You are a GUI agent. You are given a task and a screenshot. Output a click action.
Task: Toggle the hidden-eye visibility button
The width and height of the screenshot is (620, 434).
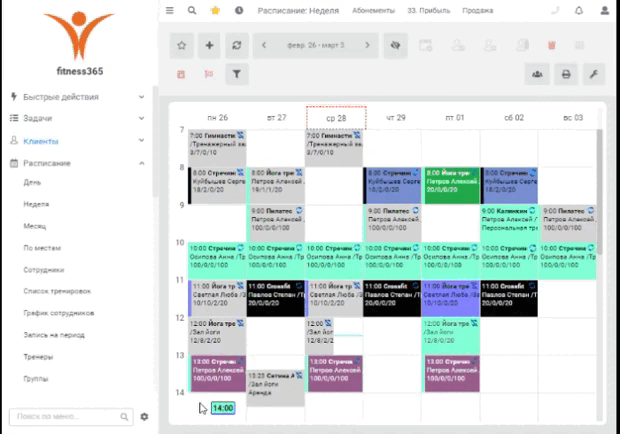(x=395, y=45)
